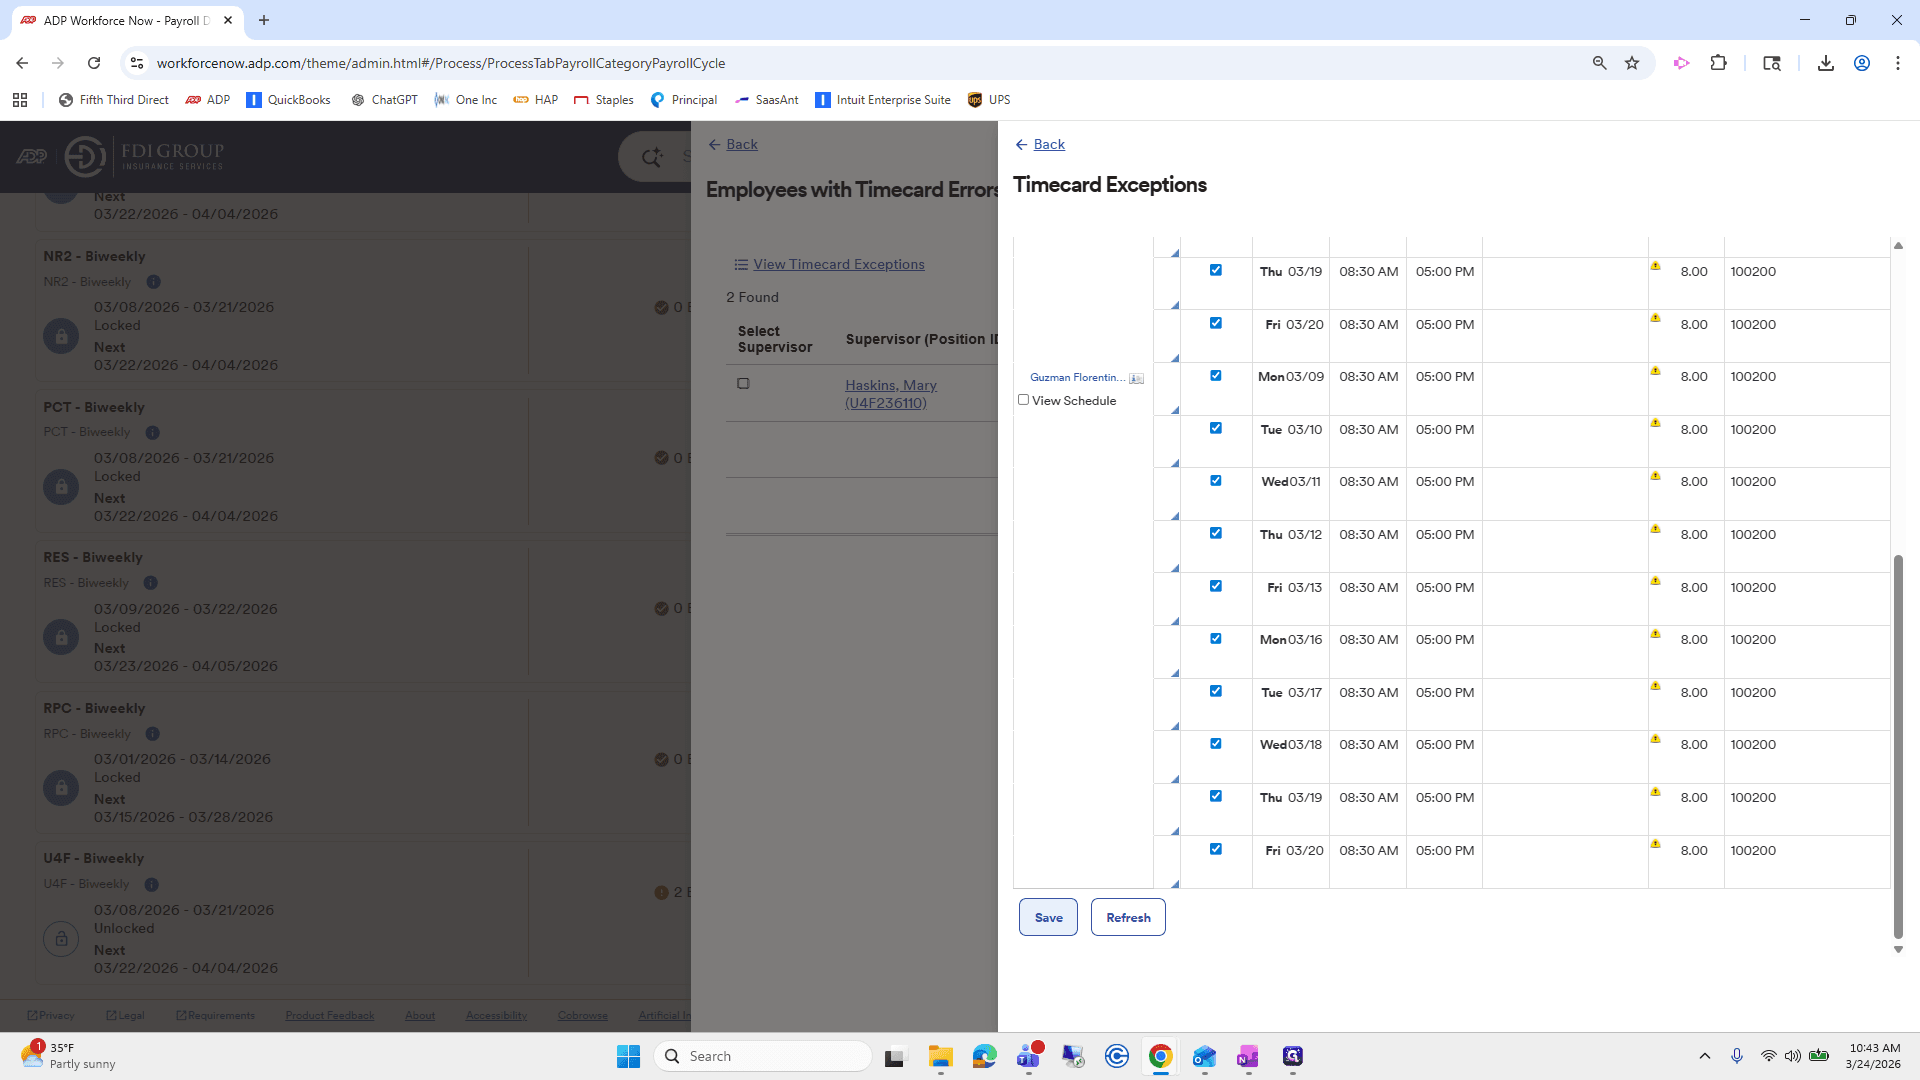Open Guzman Florentin employee link
Viewport: 1920px width, 1080px height.
pos(1077,378)
